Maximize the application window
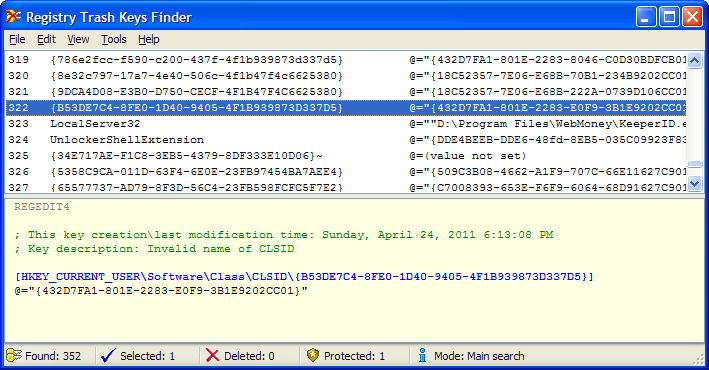709x370 pixels. tap(669, 18)
